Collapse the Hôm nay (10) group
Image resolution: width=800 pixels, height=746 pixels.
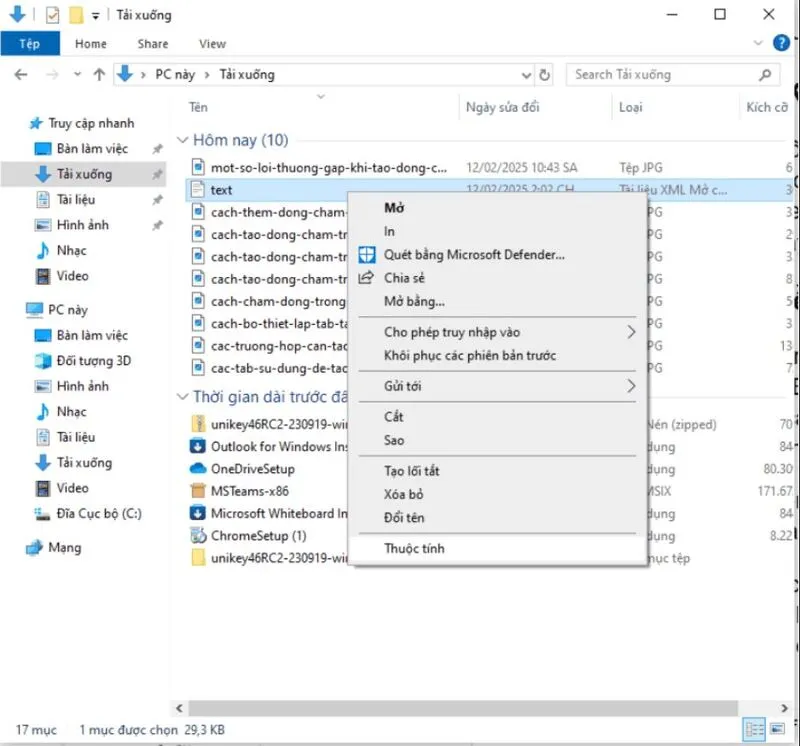[182, 140]
